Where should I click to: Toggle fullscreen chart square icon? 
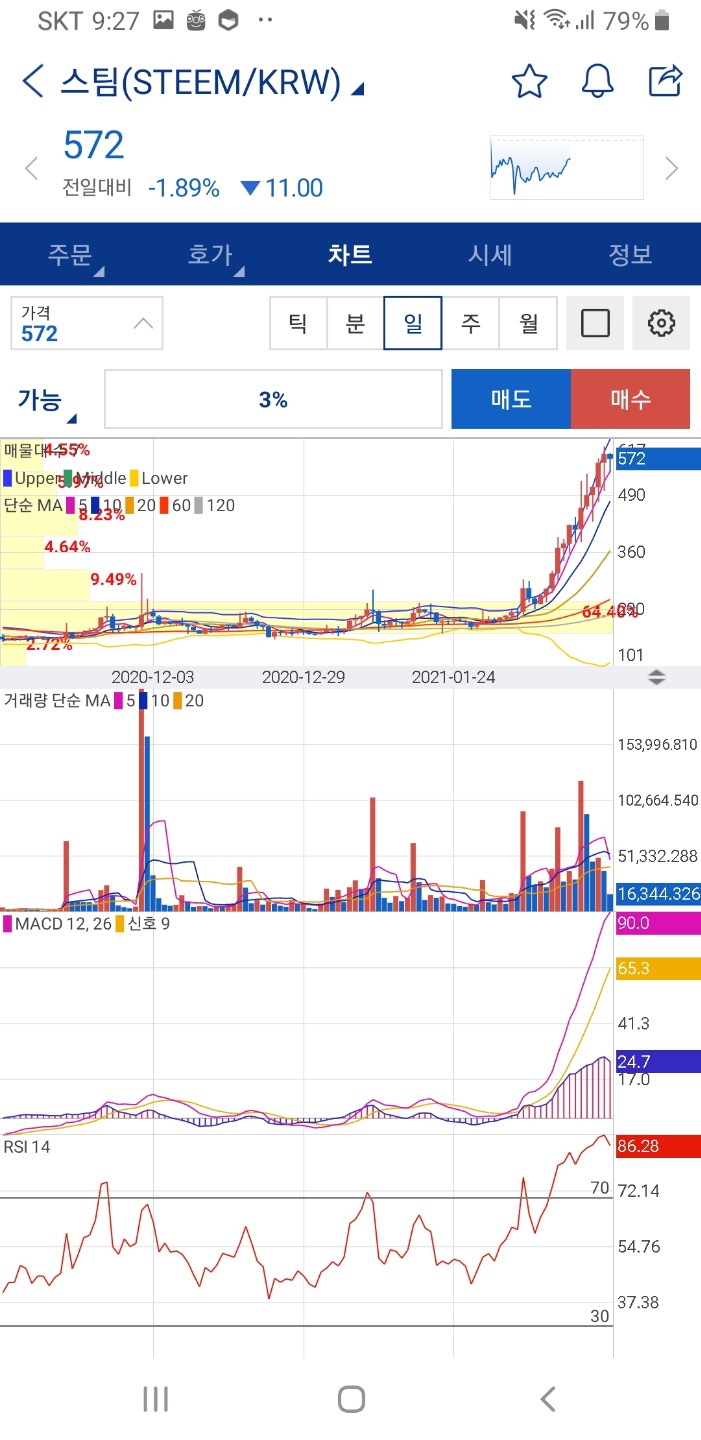(595, 323)
